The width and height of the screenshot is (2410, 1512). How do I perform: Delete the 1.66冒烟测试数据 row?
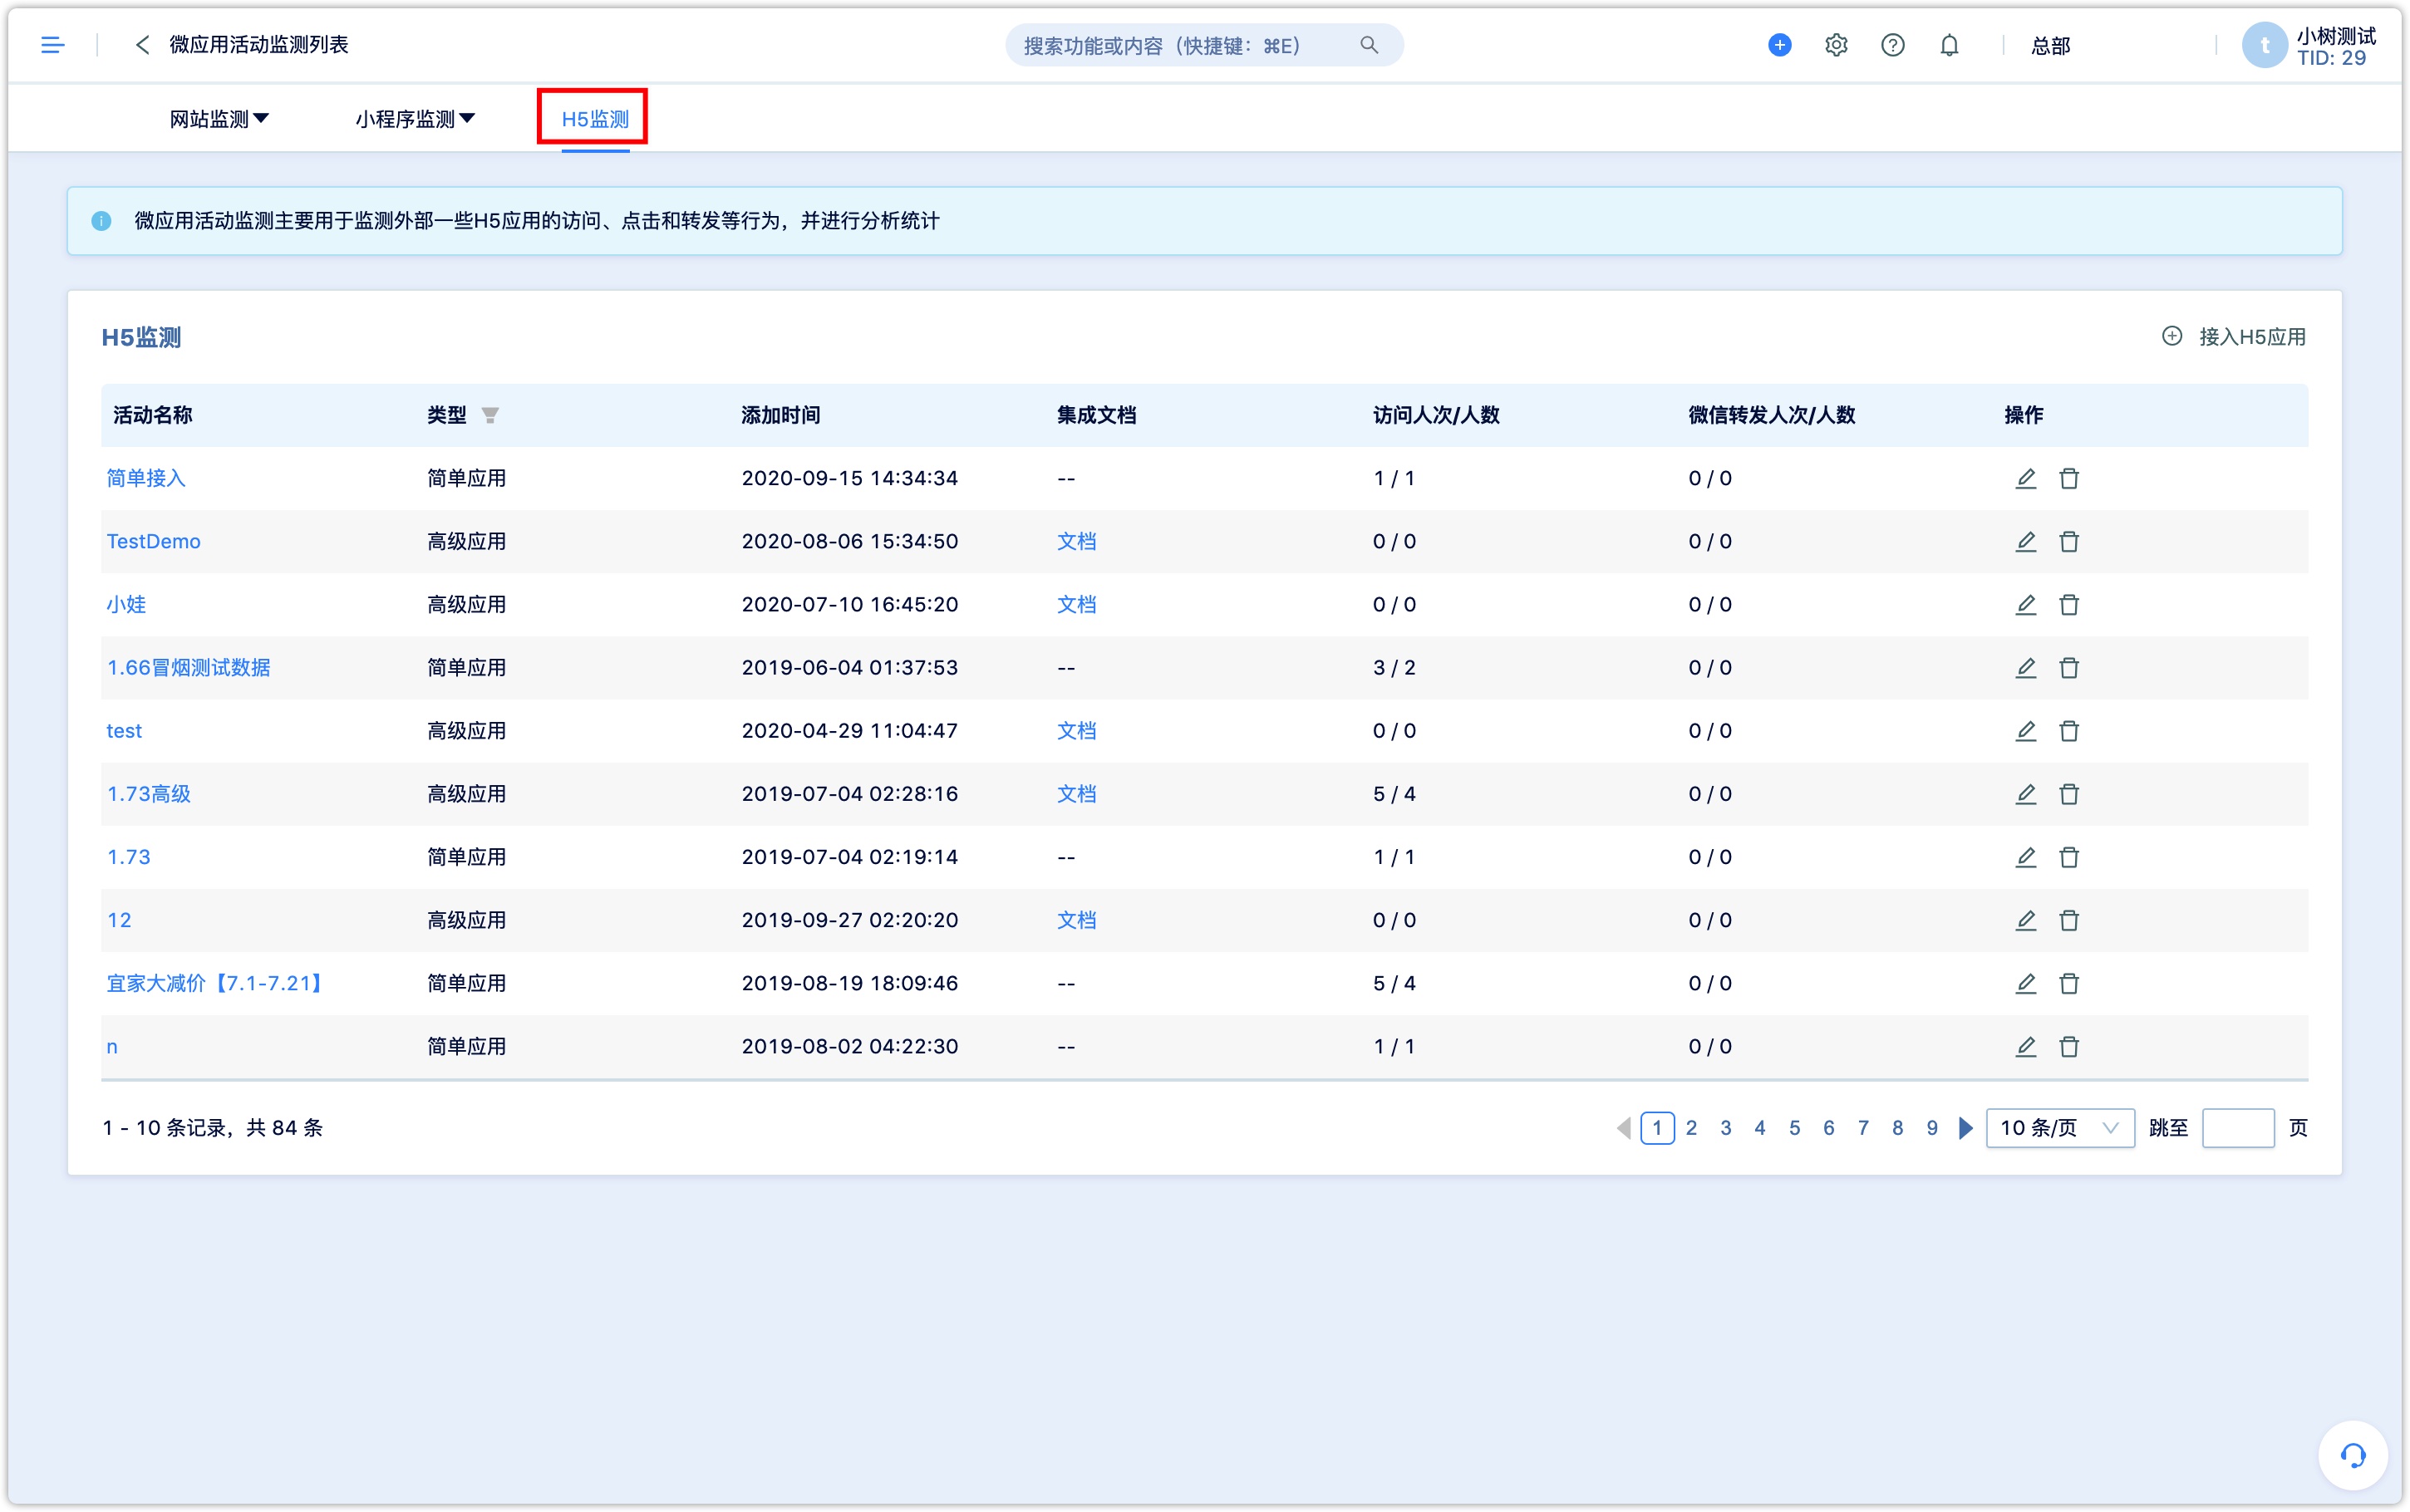[2069, 667]
